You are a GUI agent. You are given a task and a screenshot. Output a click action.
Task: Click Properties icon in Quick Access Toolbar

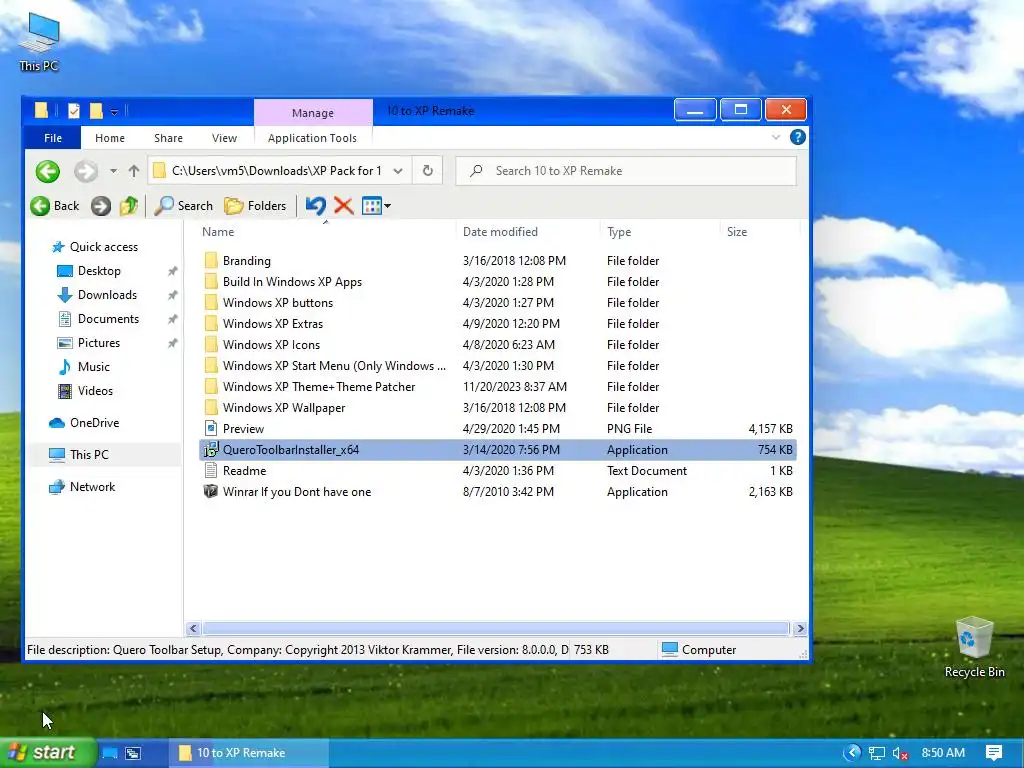74,111
